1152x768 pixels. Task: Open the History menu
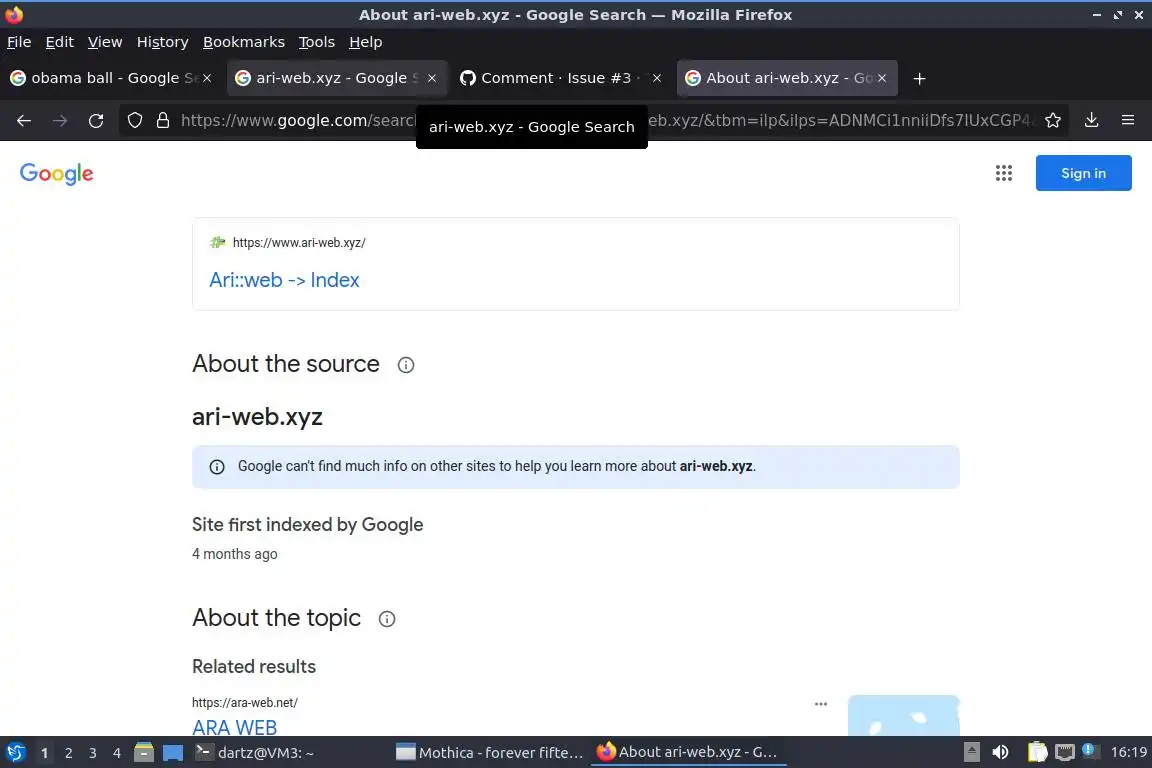coord(162,42)
